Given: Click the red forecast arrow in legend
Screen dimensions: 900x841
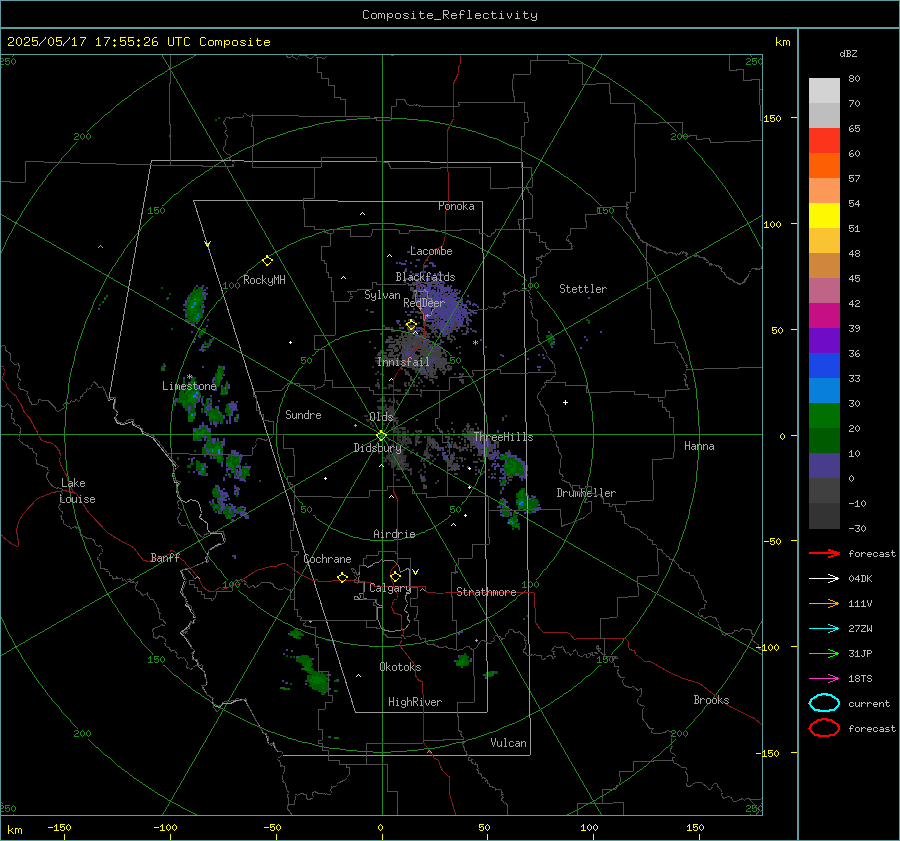Looking at the screenshot, I should coord(824,553).
